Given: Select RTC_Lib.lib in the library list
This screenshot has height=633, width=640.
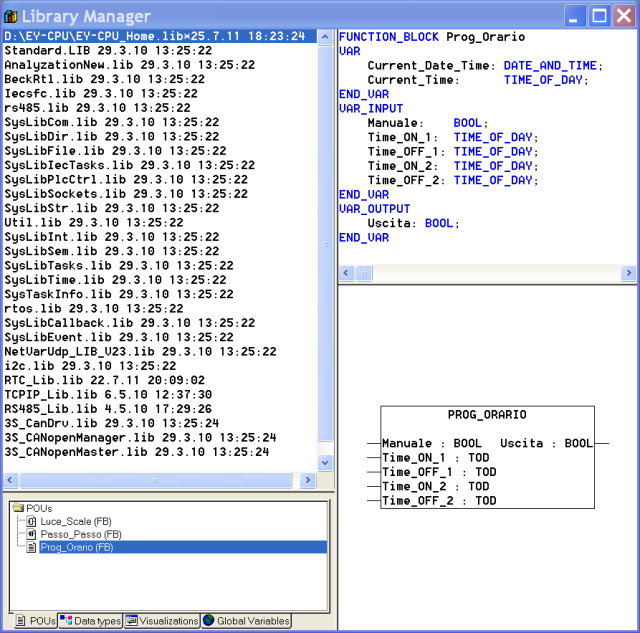Looking at the screenshot, I should tap(104, 380).
